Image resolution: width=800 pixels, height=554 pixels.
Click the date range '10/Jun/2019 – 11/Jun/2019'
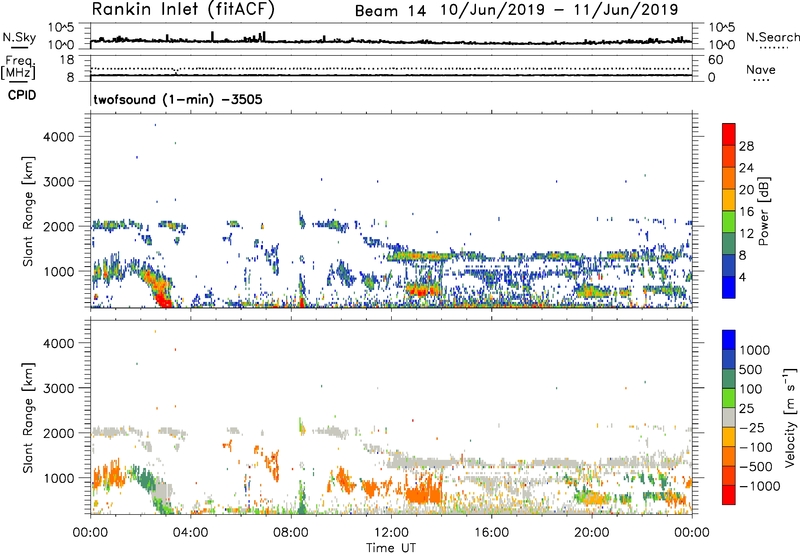coord(559,10)
